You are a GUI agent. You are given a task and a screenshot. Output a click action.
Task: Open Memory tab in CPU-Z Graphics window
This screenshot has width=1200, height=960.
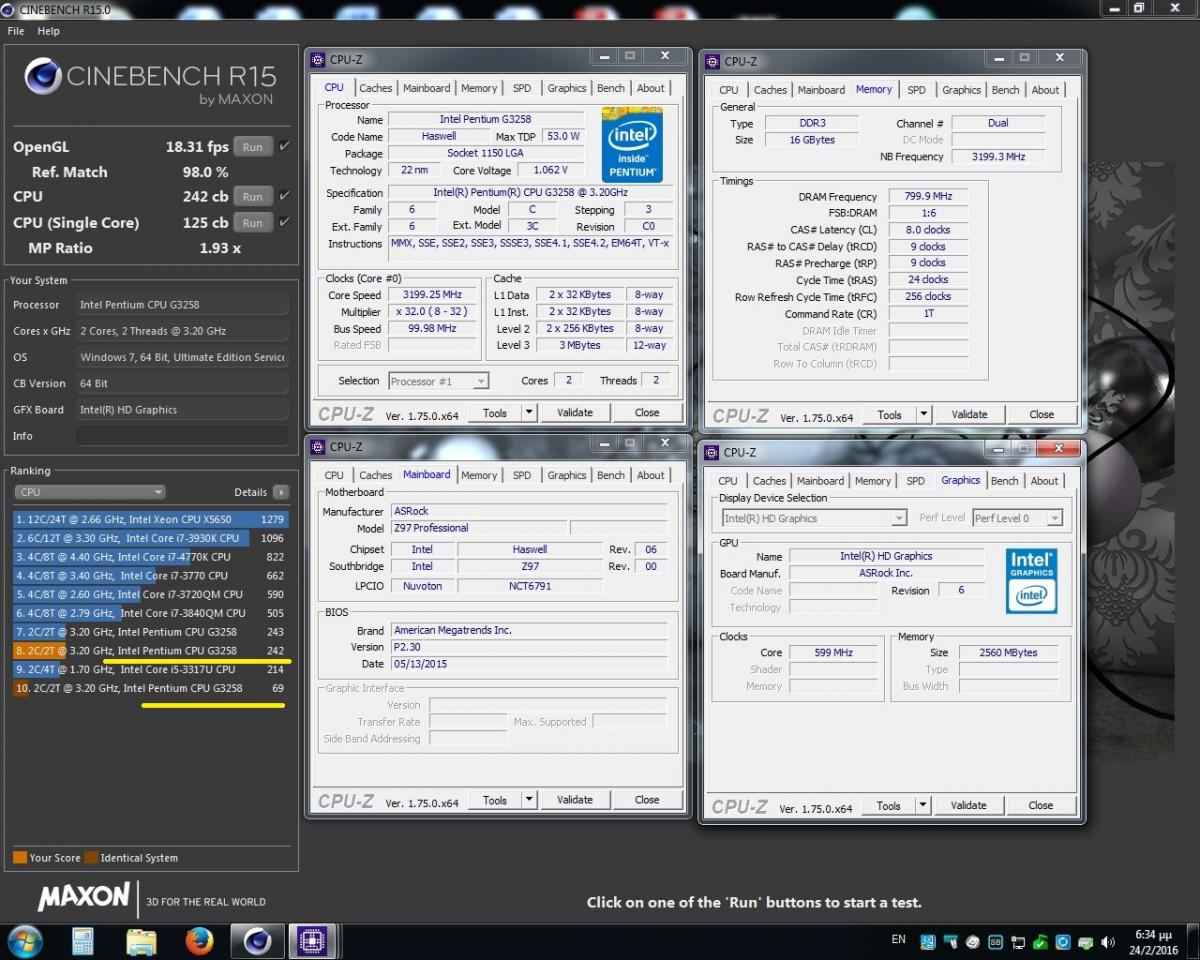click(872, 481)
